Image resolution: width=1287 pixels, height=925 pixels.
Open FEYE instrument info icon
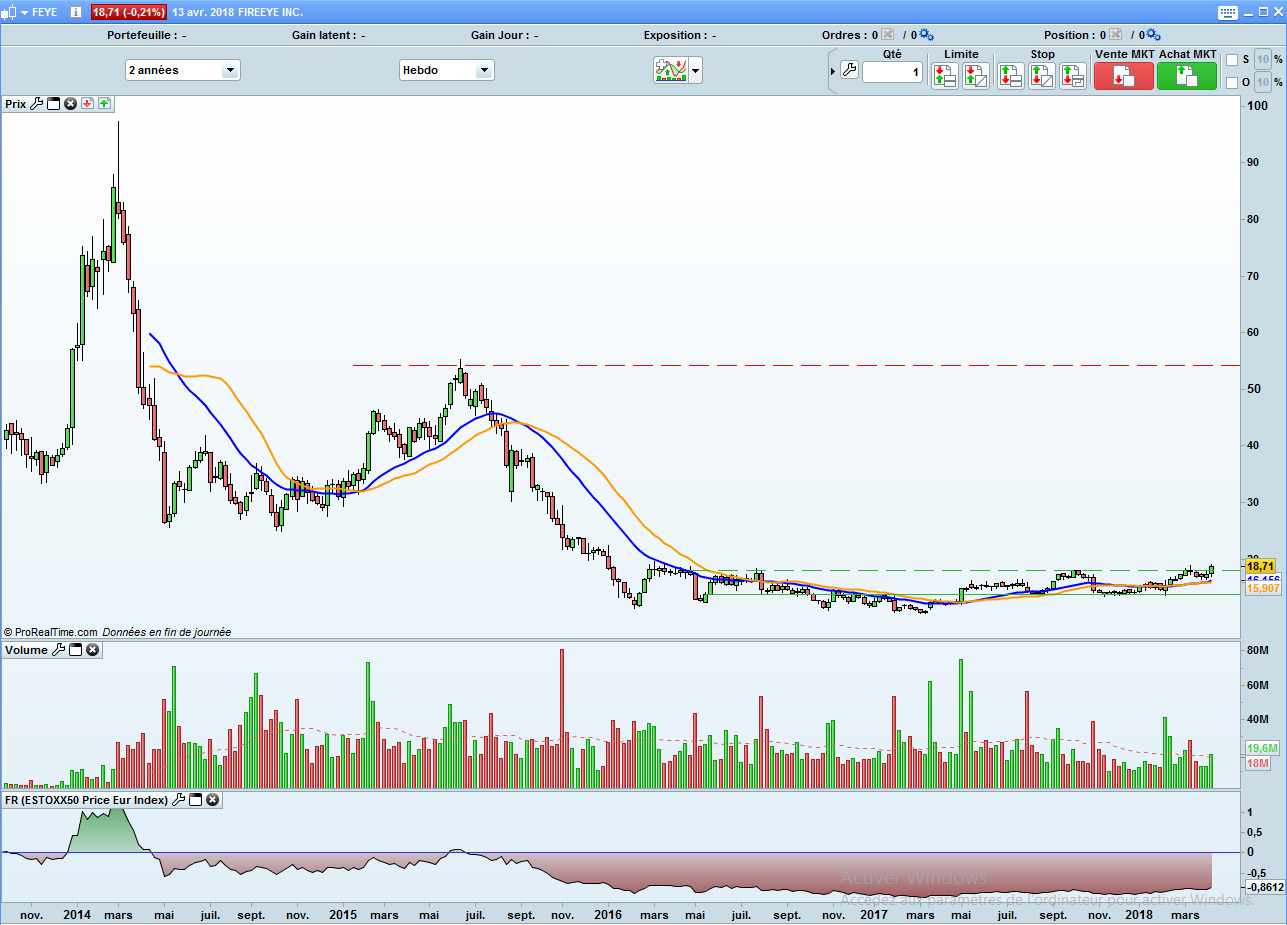76,12
